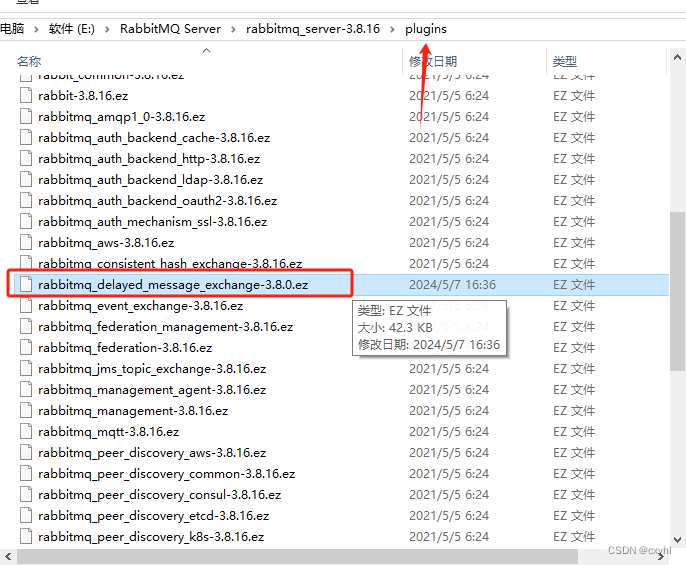Viewport: 686px width, 565px height.
Task: Select file name rabbitmq_federation-3.8.16.ez
Action: tap(125, 347)
